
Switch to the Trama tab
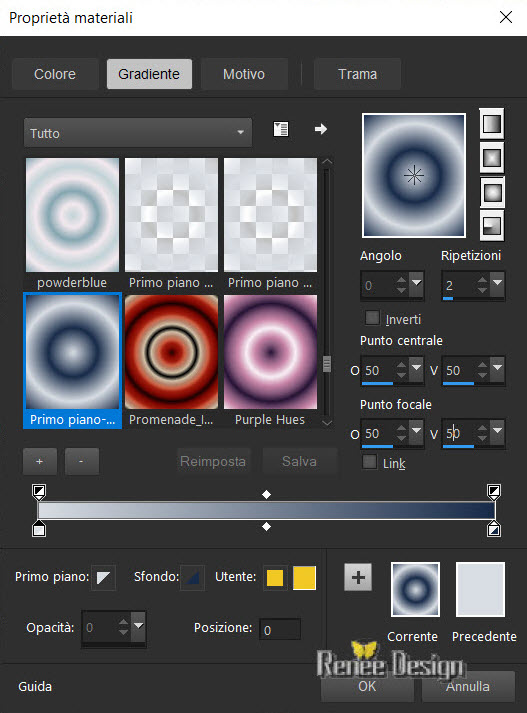pos(357,74)
